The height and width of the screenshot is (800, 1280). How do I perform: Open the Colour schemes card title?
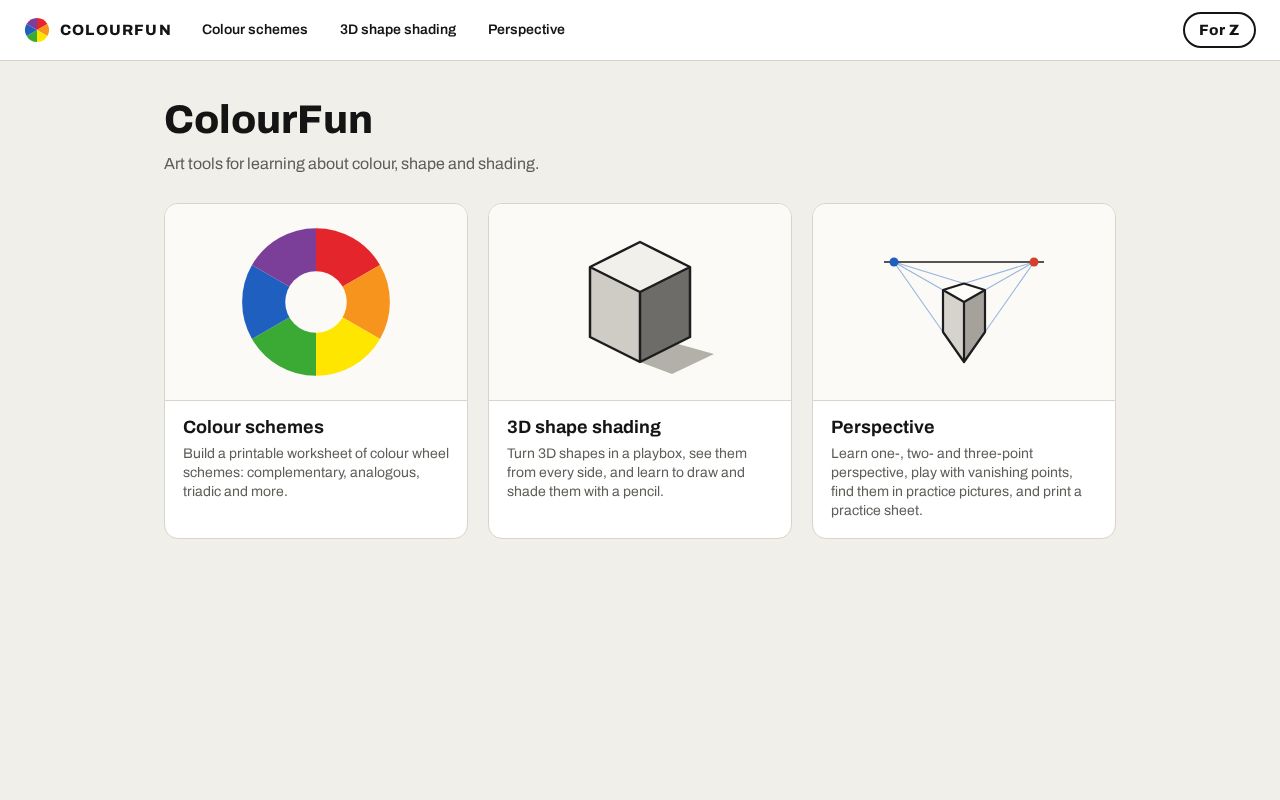click(253, 427)
